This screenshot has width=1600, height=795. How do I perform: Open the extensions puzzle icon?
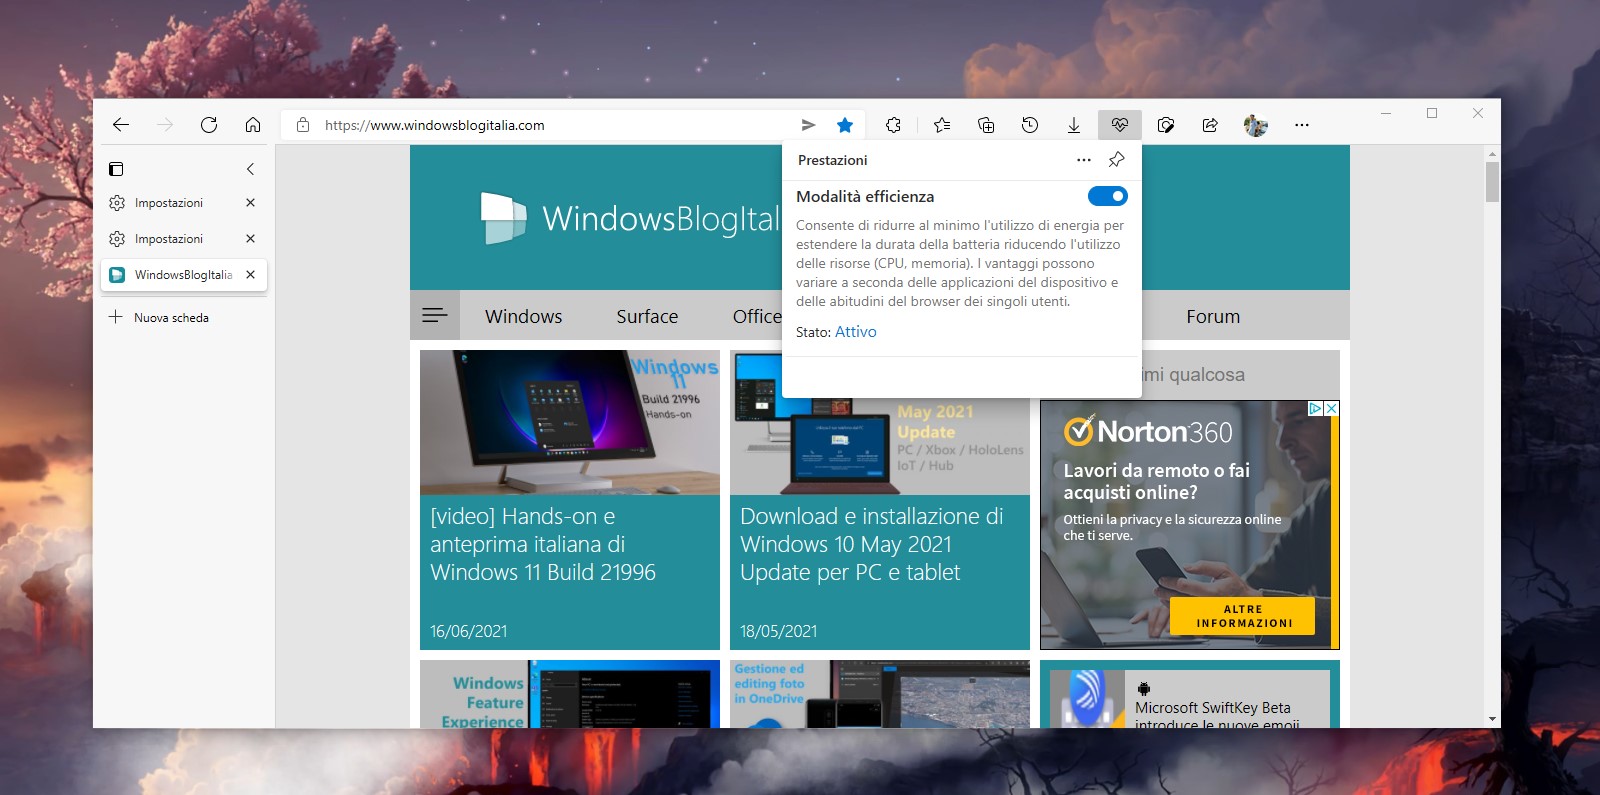[x=893, y=125]
